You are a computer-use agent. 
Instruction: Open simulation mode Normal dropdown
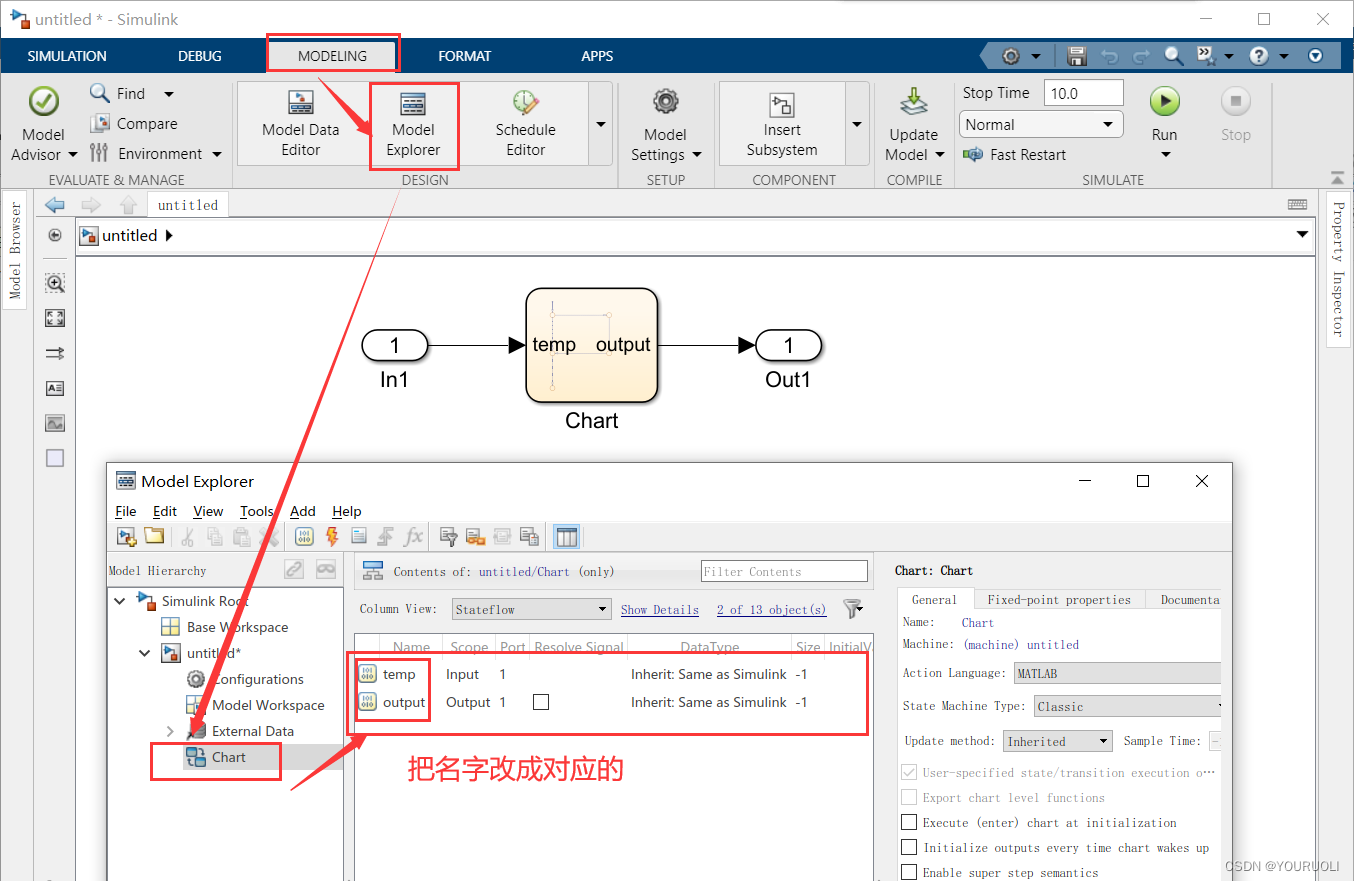(x=1040, y=125)
